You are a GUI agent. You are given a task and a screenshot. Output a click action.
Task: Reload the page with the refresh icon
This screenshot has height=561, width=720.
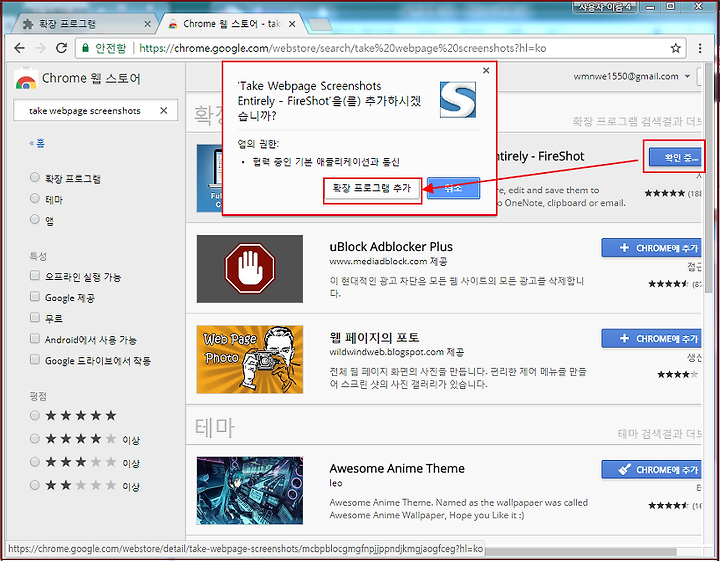coord(61,48)
